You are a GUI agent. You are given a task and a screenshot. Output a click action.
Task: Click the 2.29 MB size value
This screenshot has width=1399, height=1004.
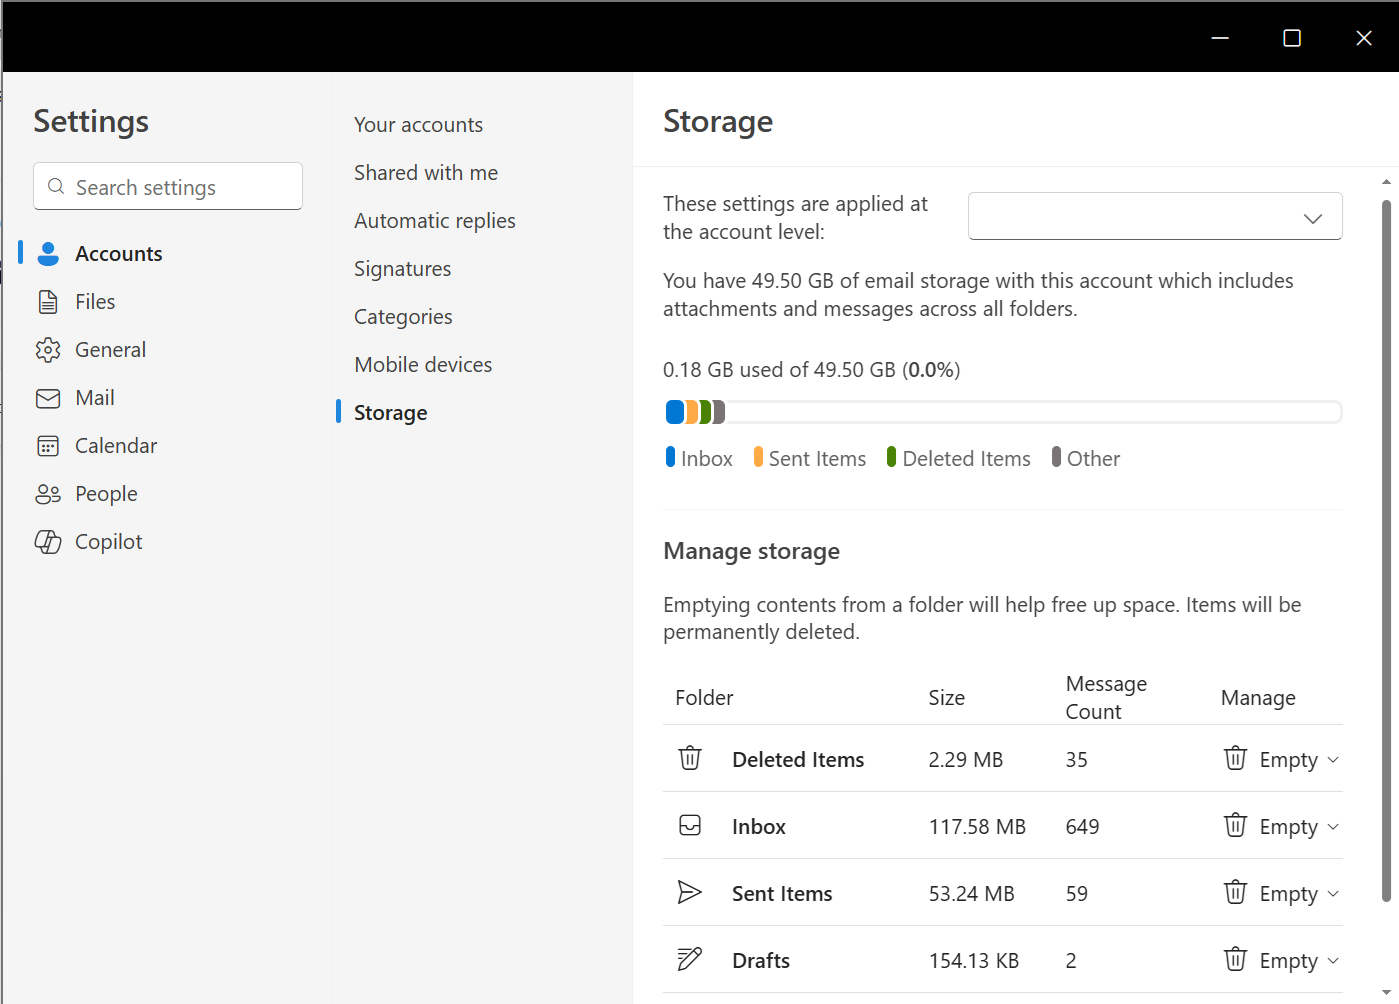(965, 760)
